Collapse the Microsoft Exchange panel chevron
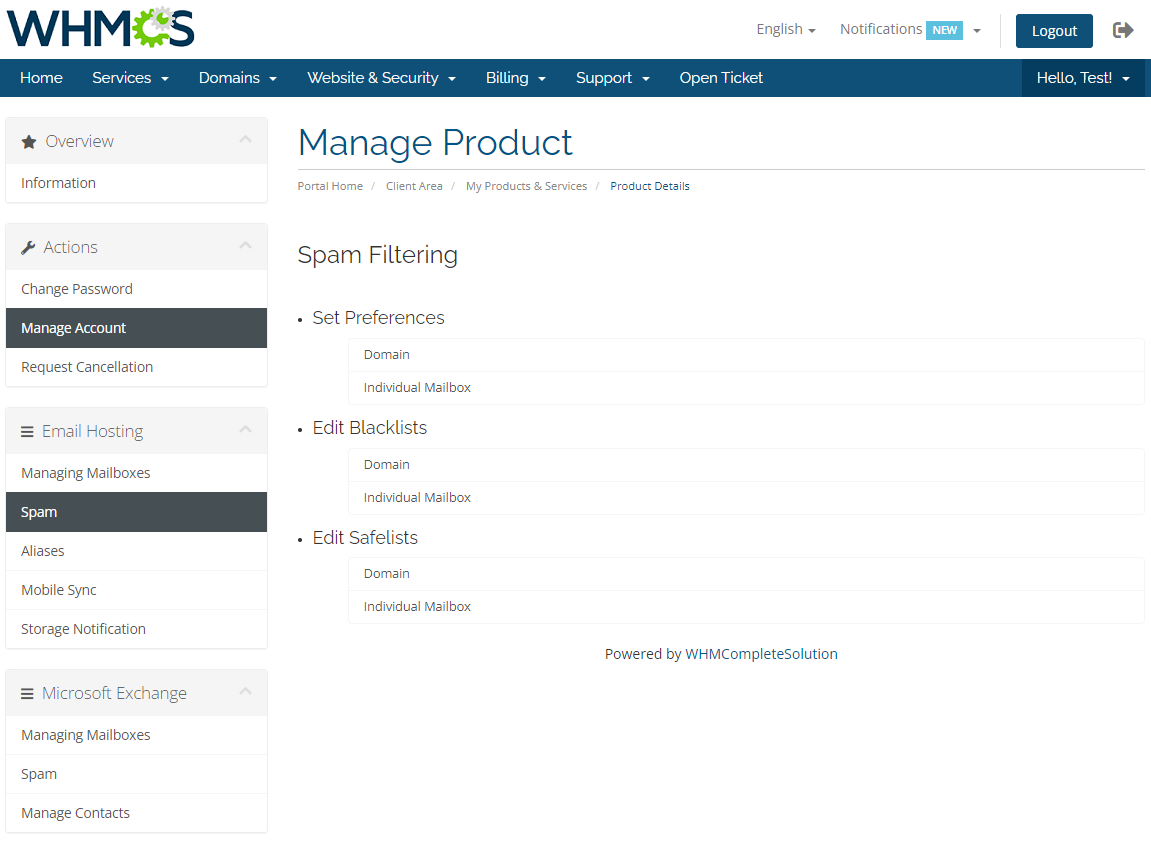This screenshot has width=1151, height=854. pyautogui.click(x=245, y=692)
